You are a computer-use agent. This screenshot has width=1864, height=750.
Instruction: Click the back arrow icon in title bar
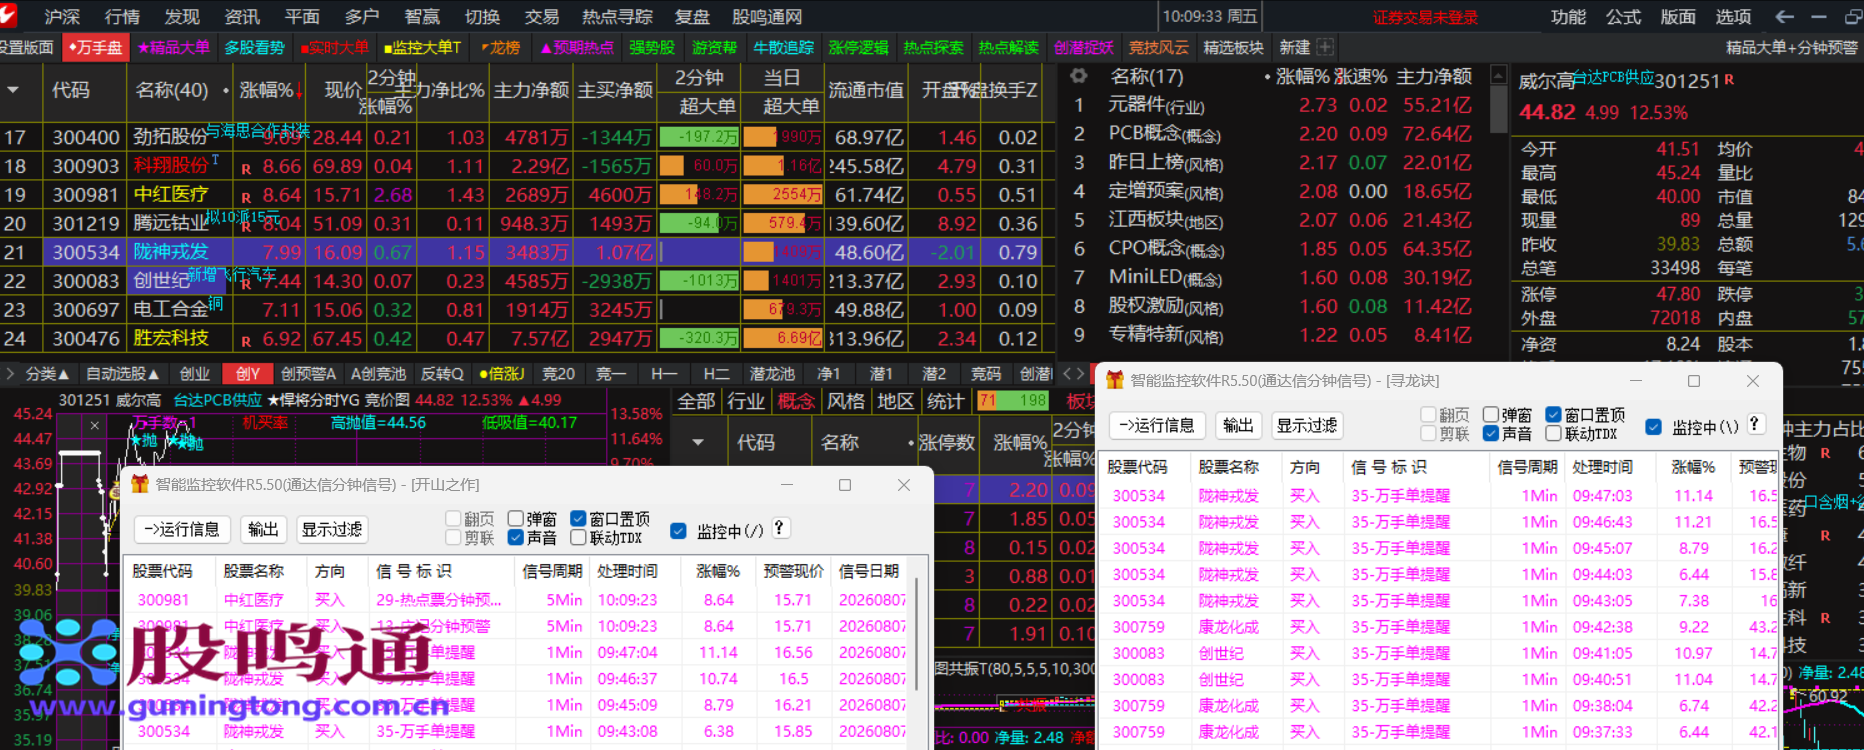point(1783,17)
